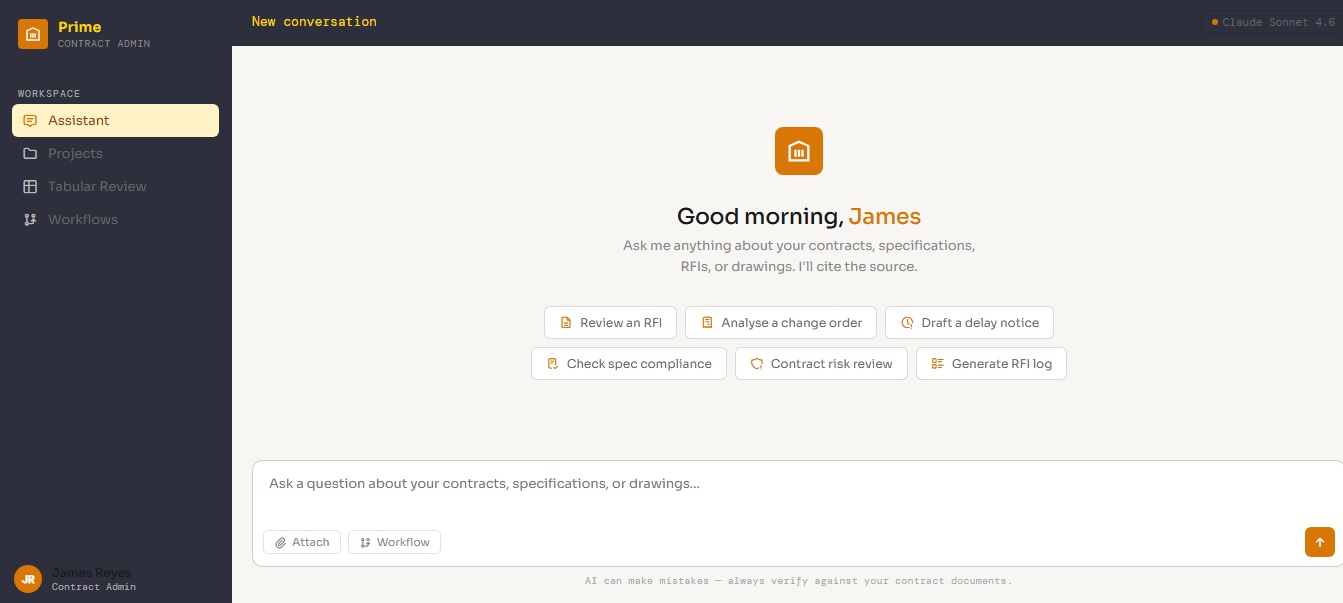Click the Projects folder icon
This screenshot has height=603, width=1343.
[30, 153]
